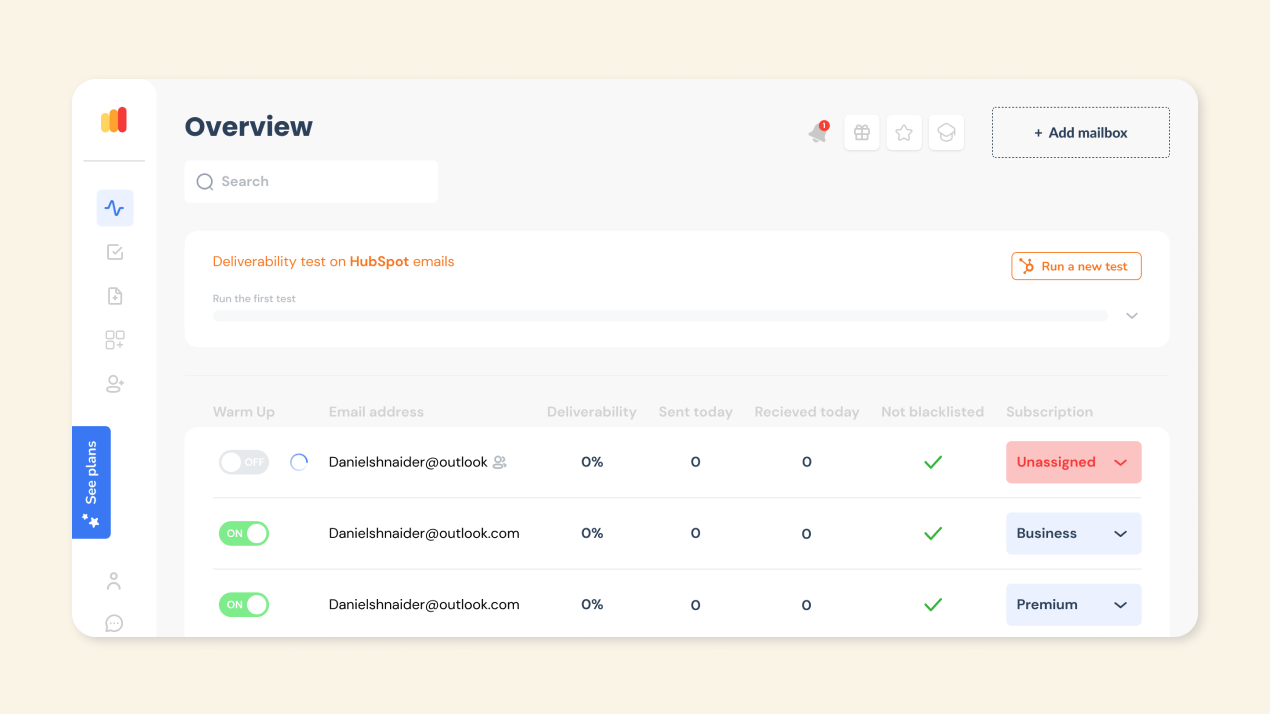Click the add document icon in sidebar
This screenshot has height=714, width=1270.
(114, 295)
